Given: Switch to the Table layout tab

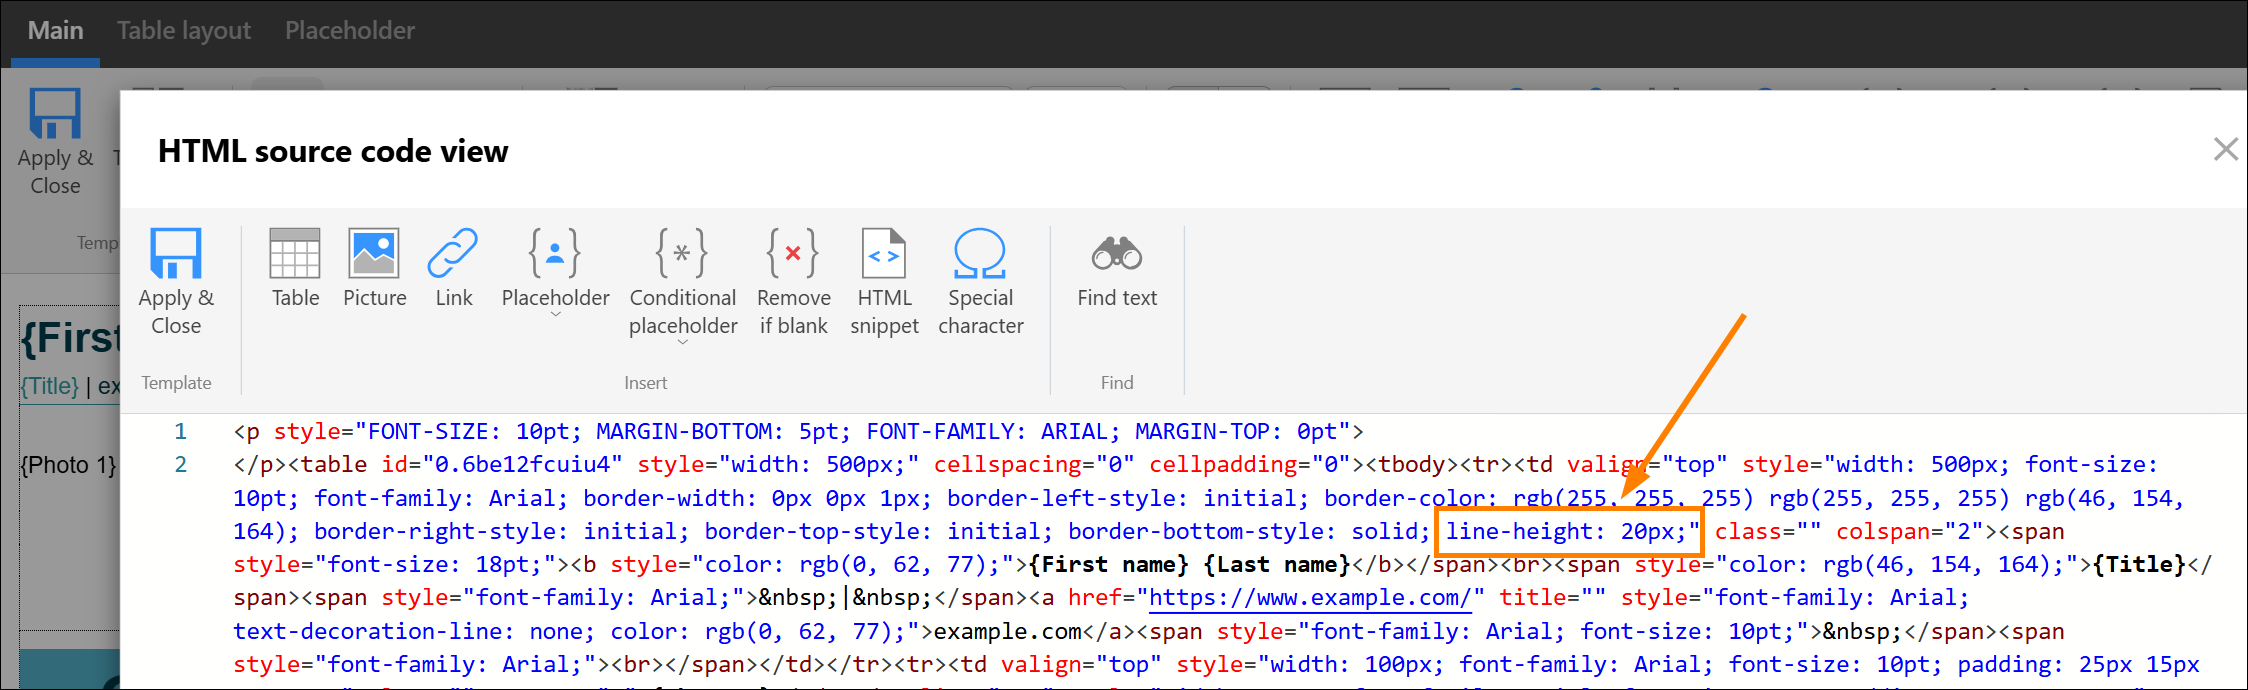Looking at the screenshot, I should tap(184, 31).
